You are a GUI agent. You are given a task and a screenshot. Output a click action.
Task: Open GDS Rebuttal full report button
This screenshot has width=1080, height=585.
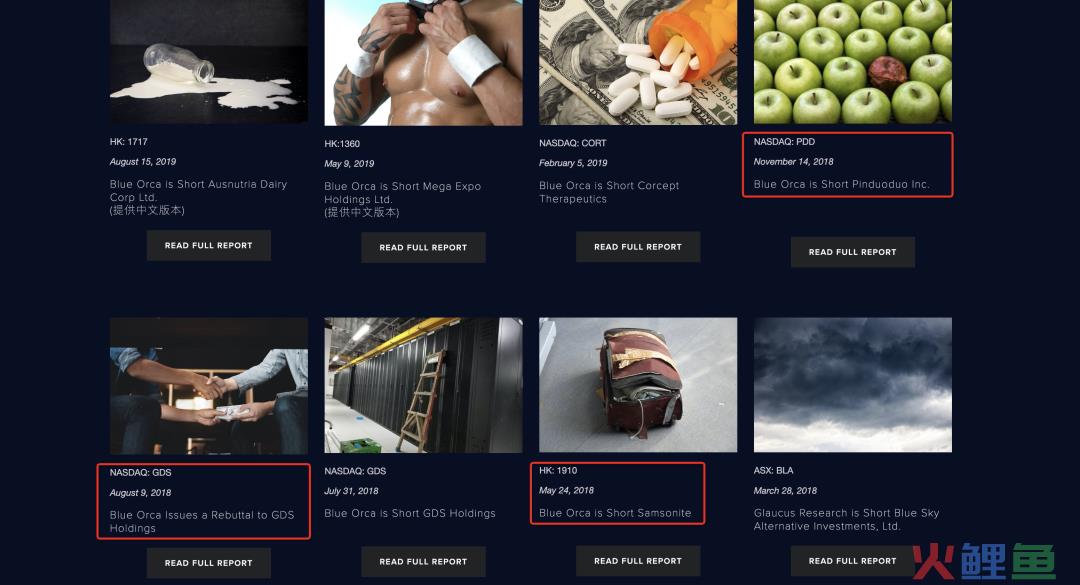click(209, 563)
